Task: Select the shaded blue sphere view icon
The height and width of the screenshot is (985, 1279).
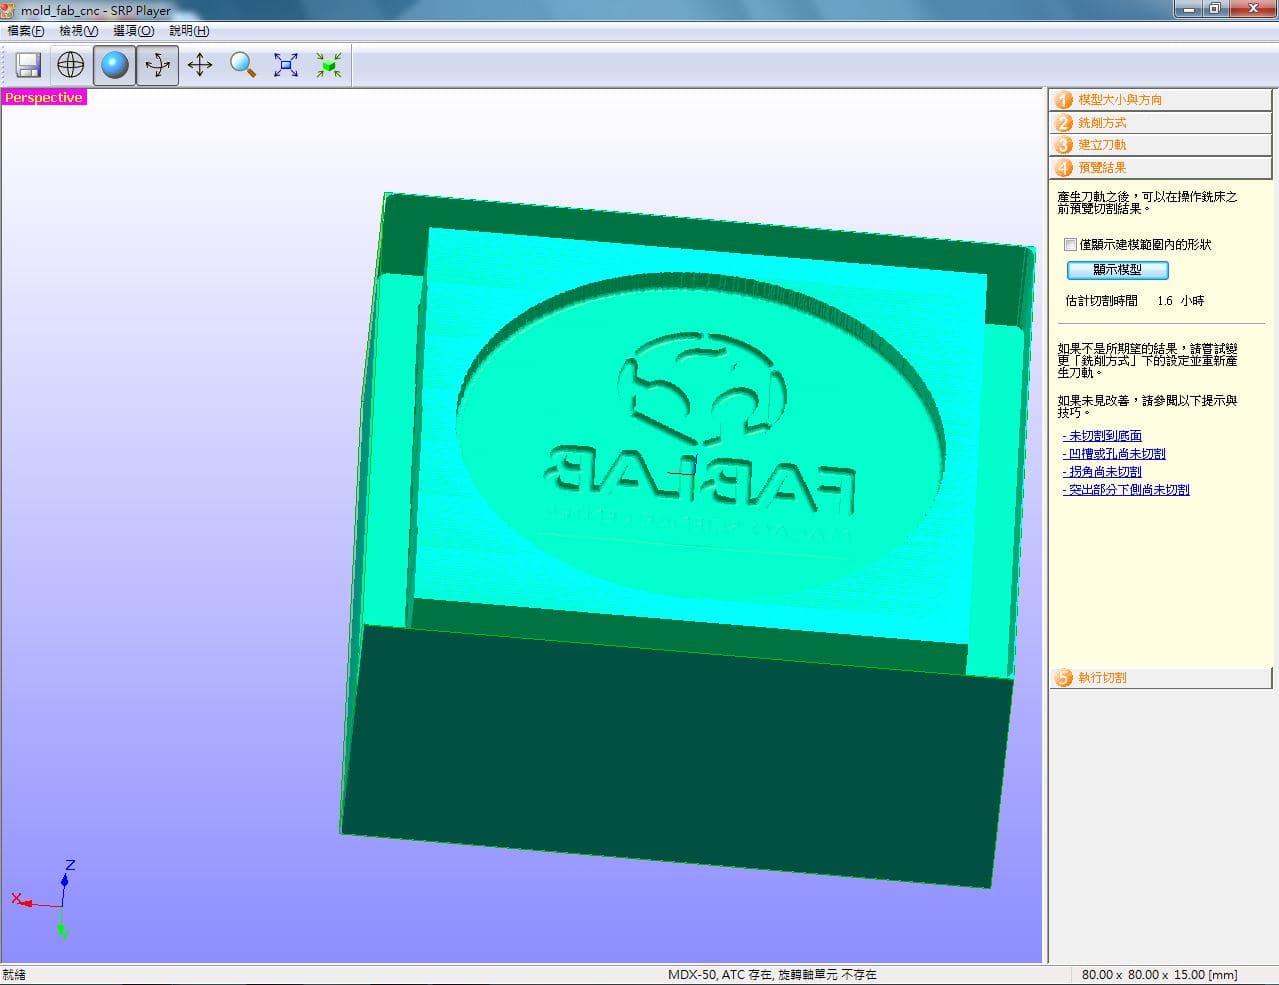Action: click(x=114, y=66)
